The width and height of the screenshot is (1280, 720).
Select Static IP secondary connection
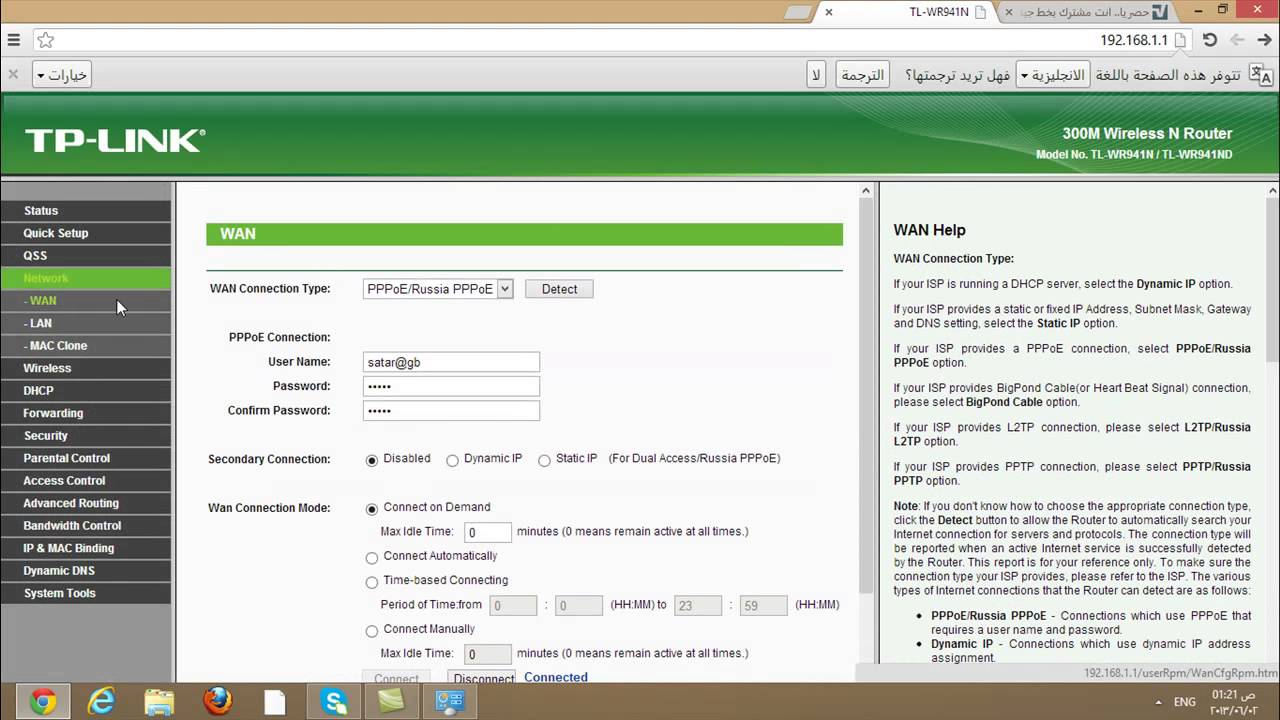click(x=544, y=460)
